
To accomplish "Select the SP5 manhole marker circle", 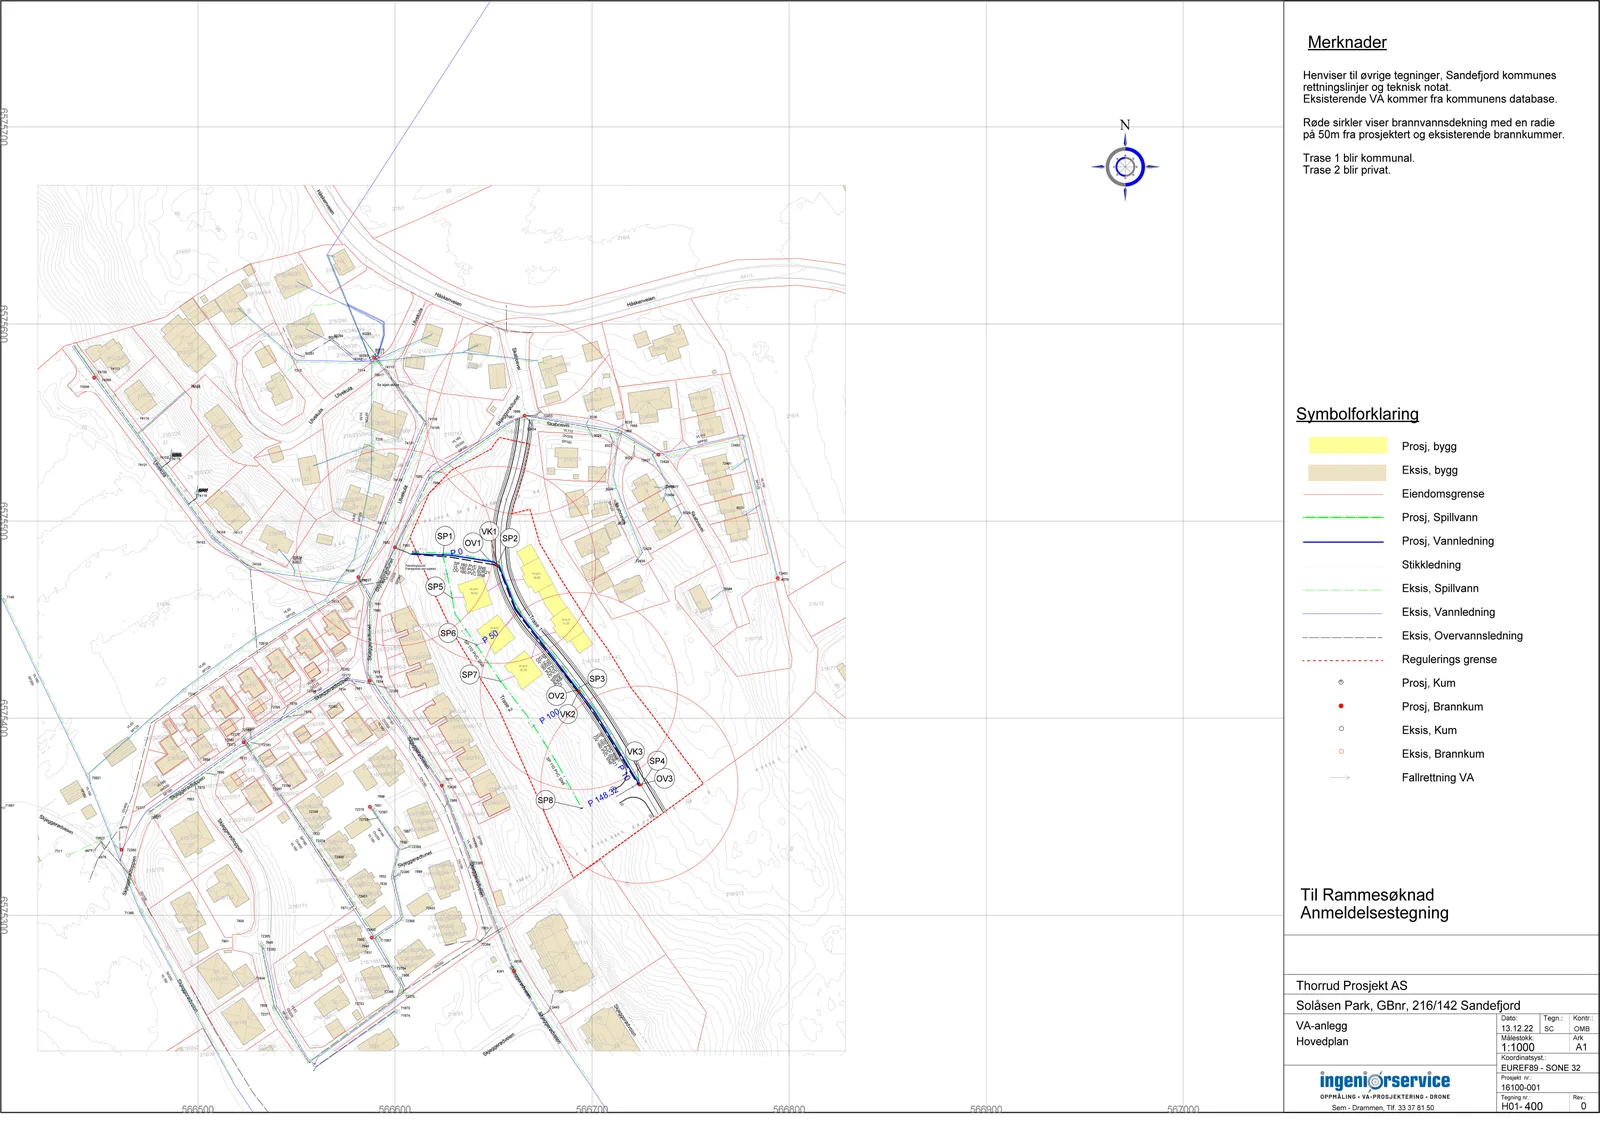I will point(435,587).
